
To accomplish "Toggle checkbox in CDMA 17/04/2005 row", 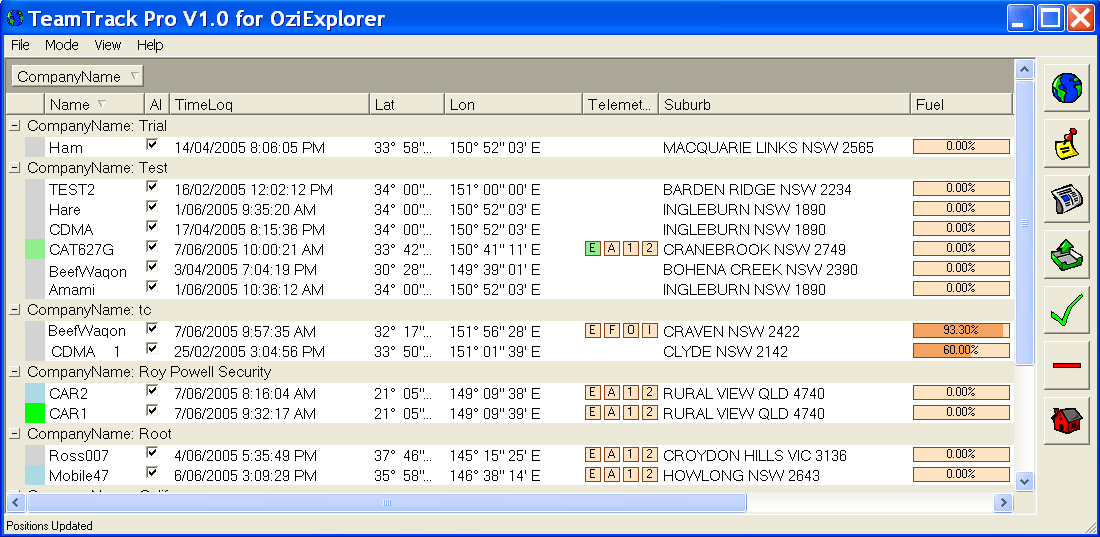I will [152, 226].
